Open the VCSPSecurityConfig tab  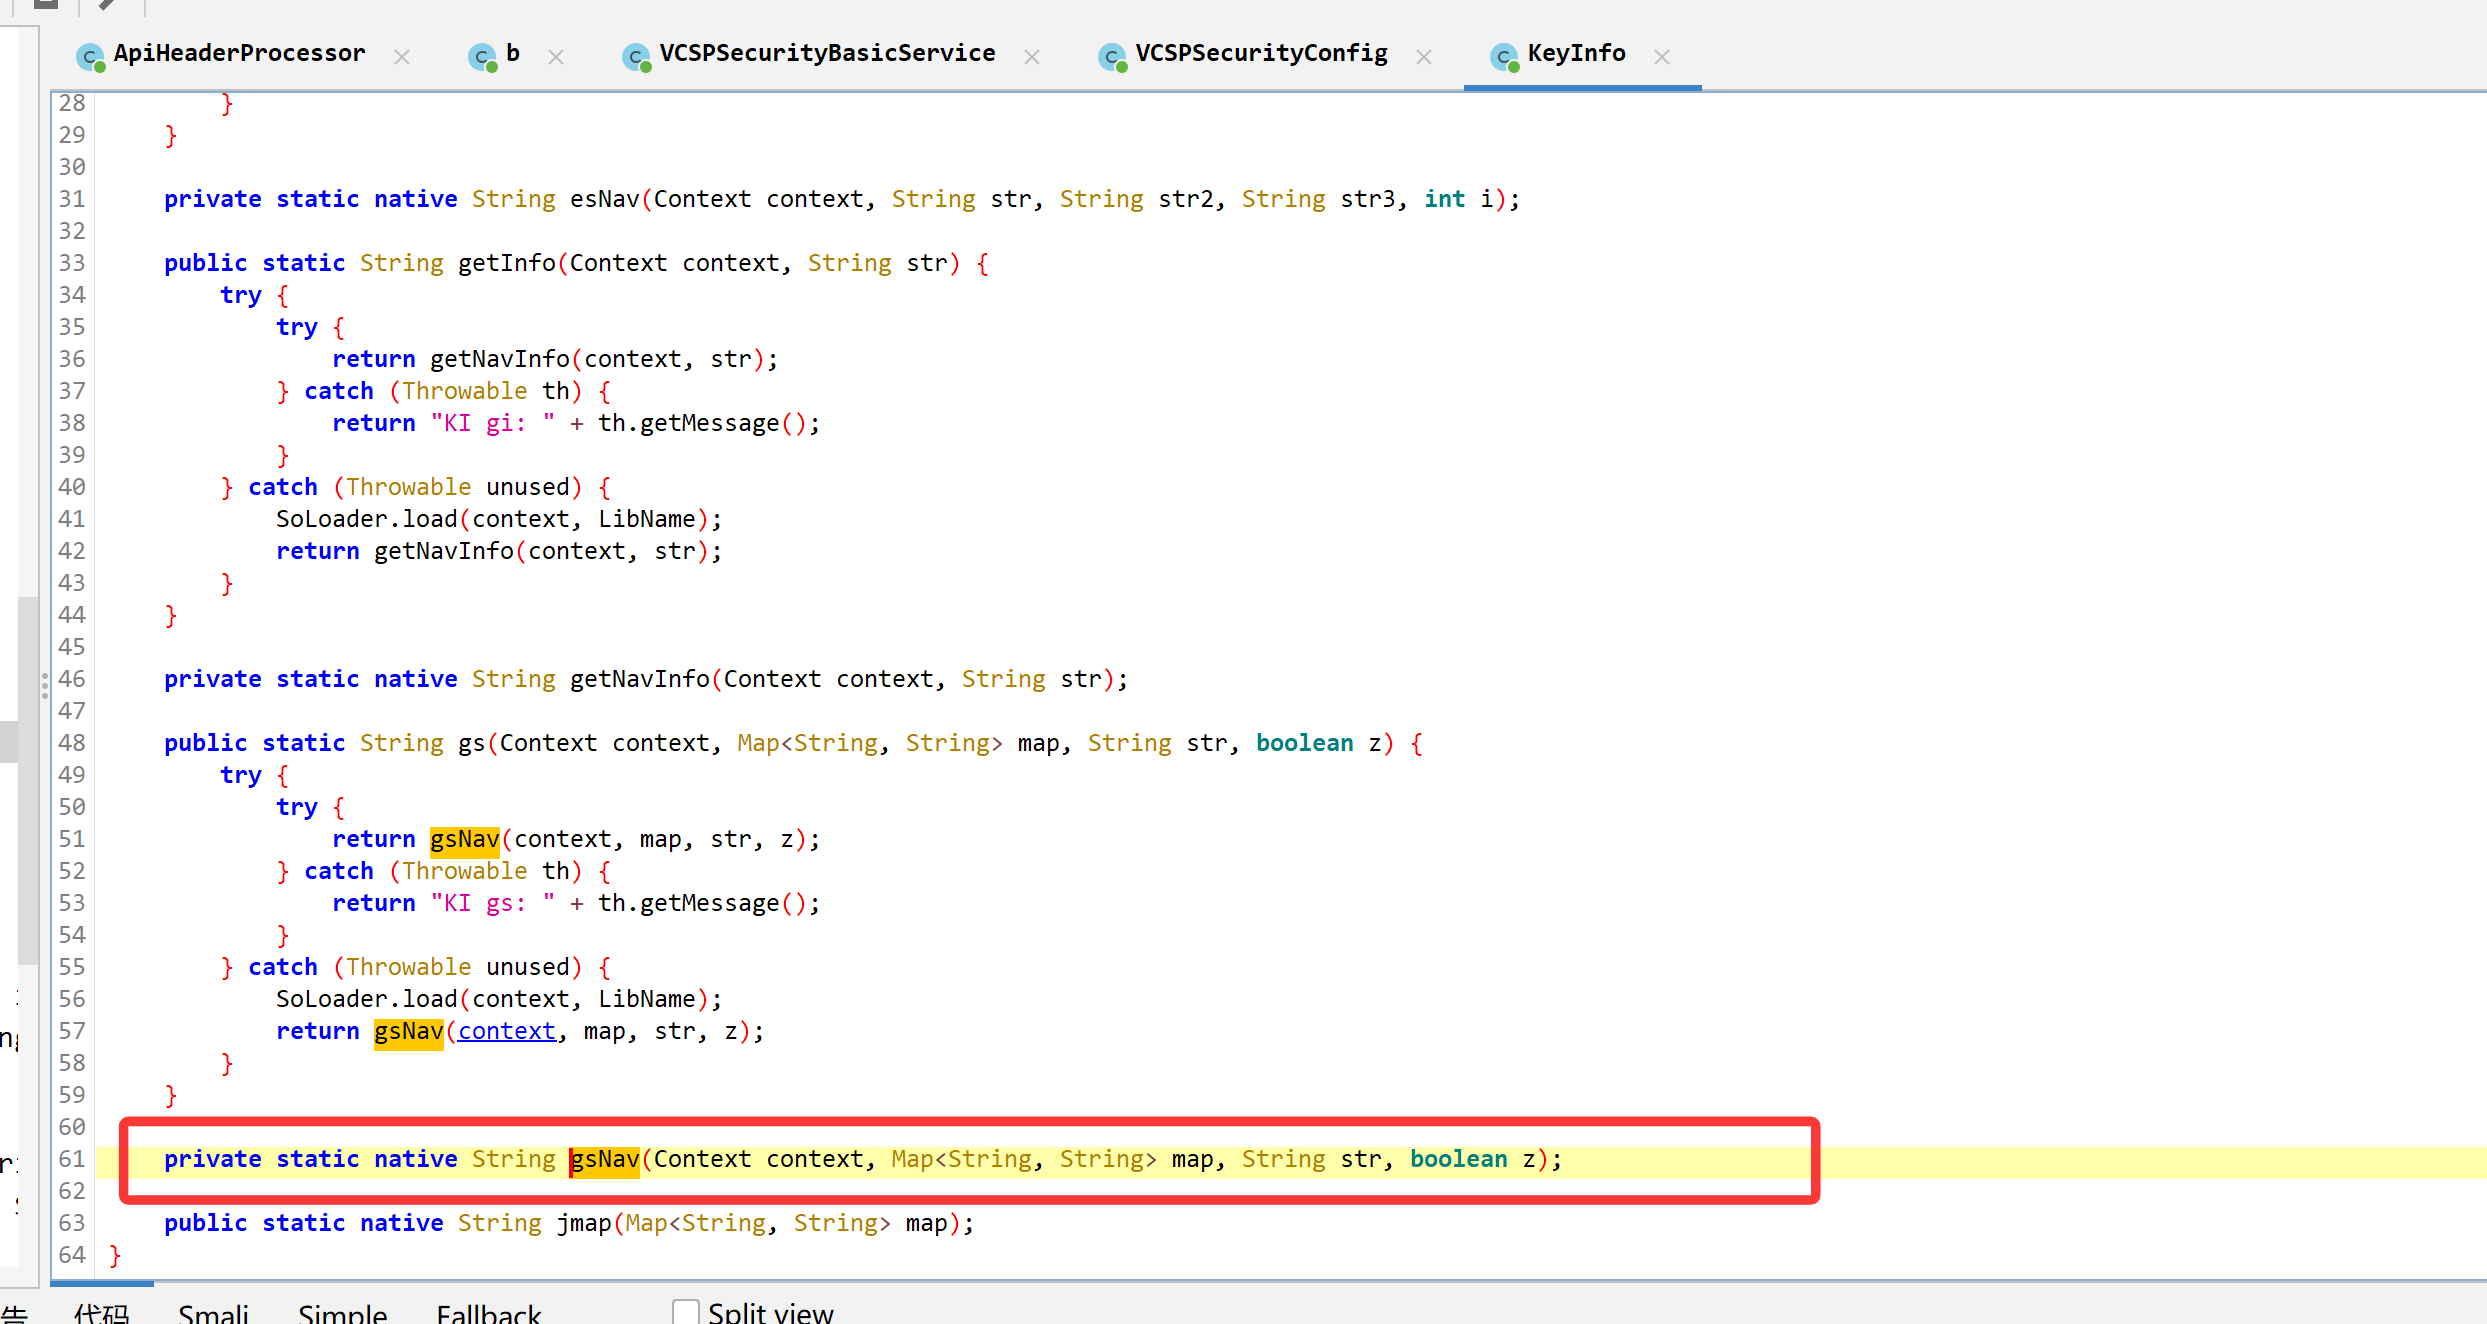tap(1261, 54)
